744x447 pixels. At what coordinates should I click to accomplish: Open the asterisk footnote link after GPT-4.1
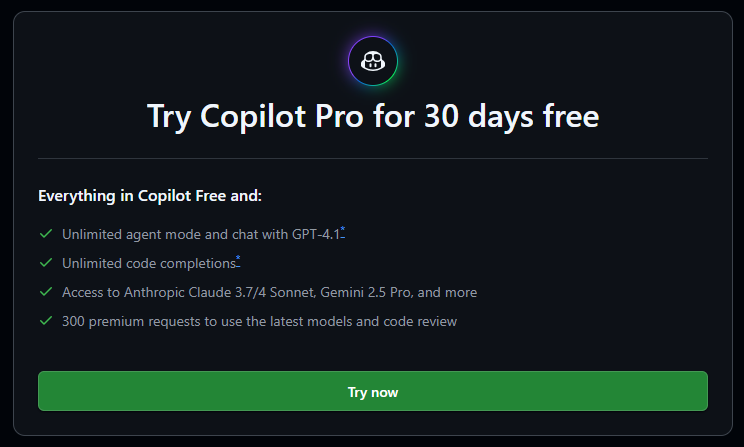[x=343, y=232]
